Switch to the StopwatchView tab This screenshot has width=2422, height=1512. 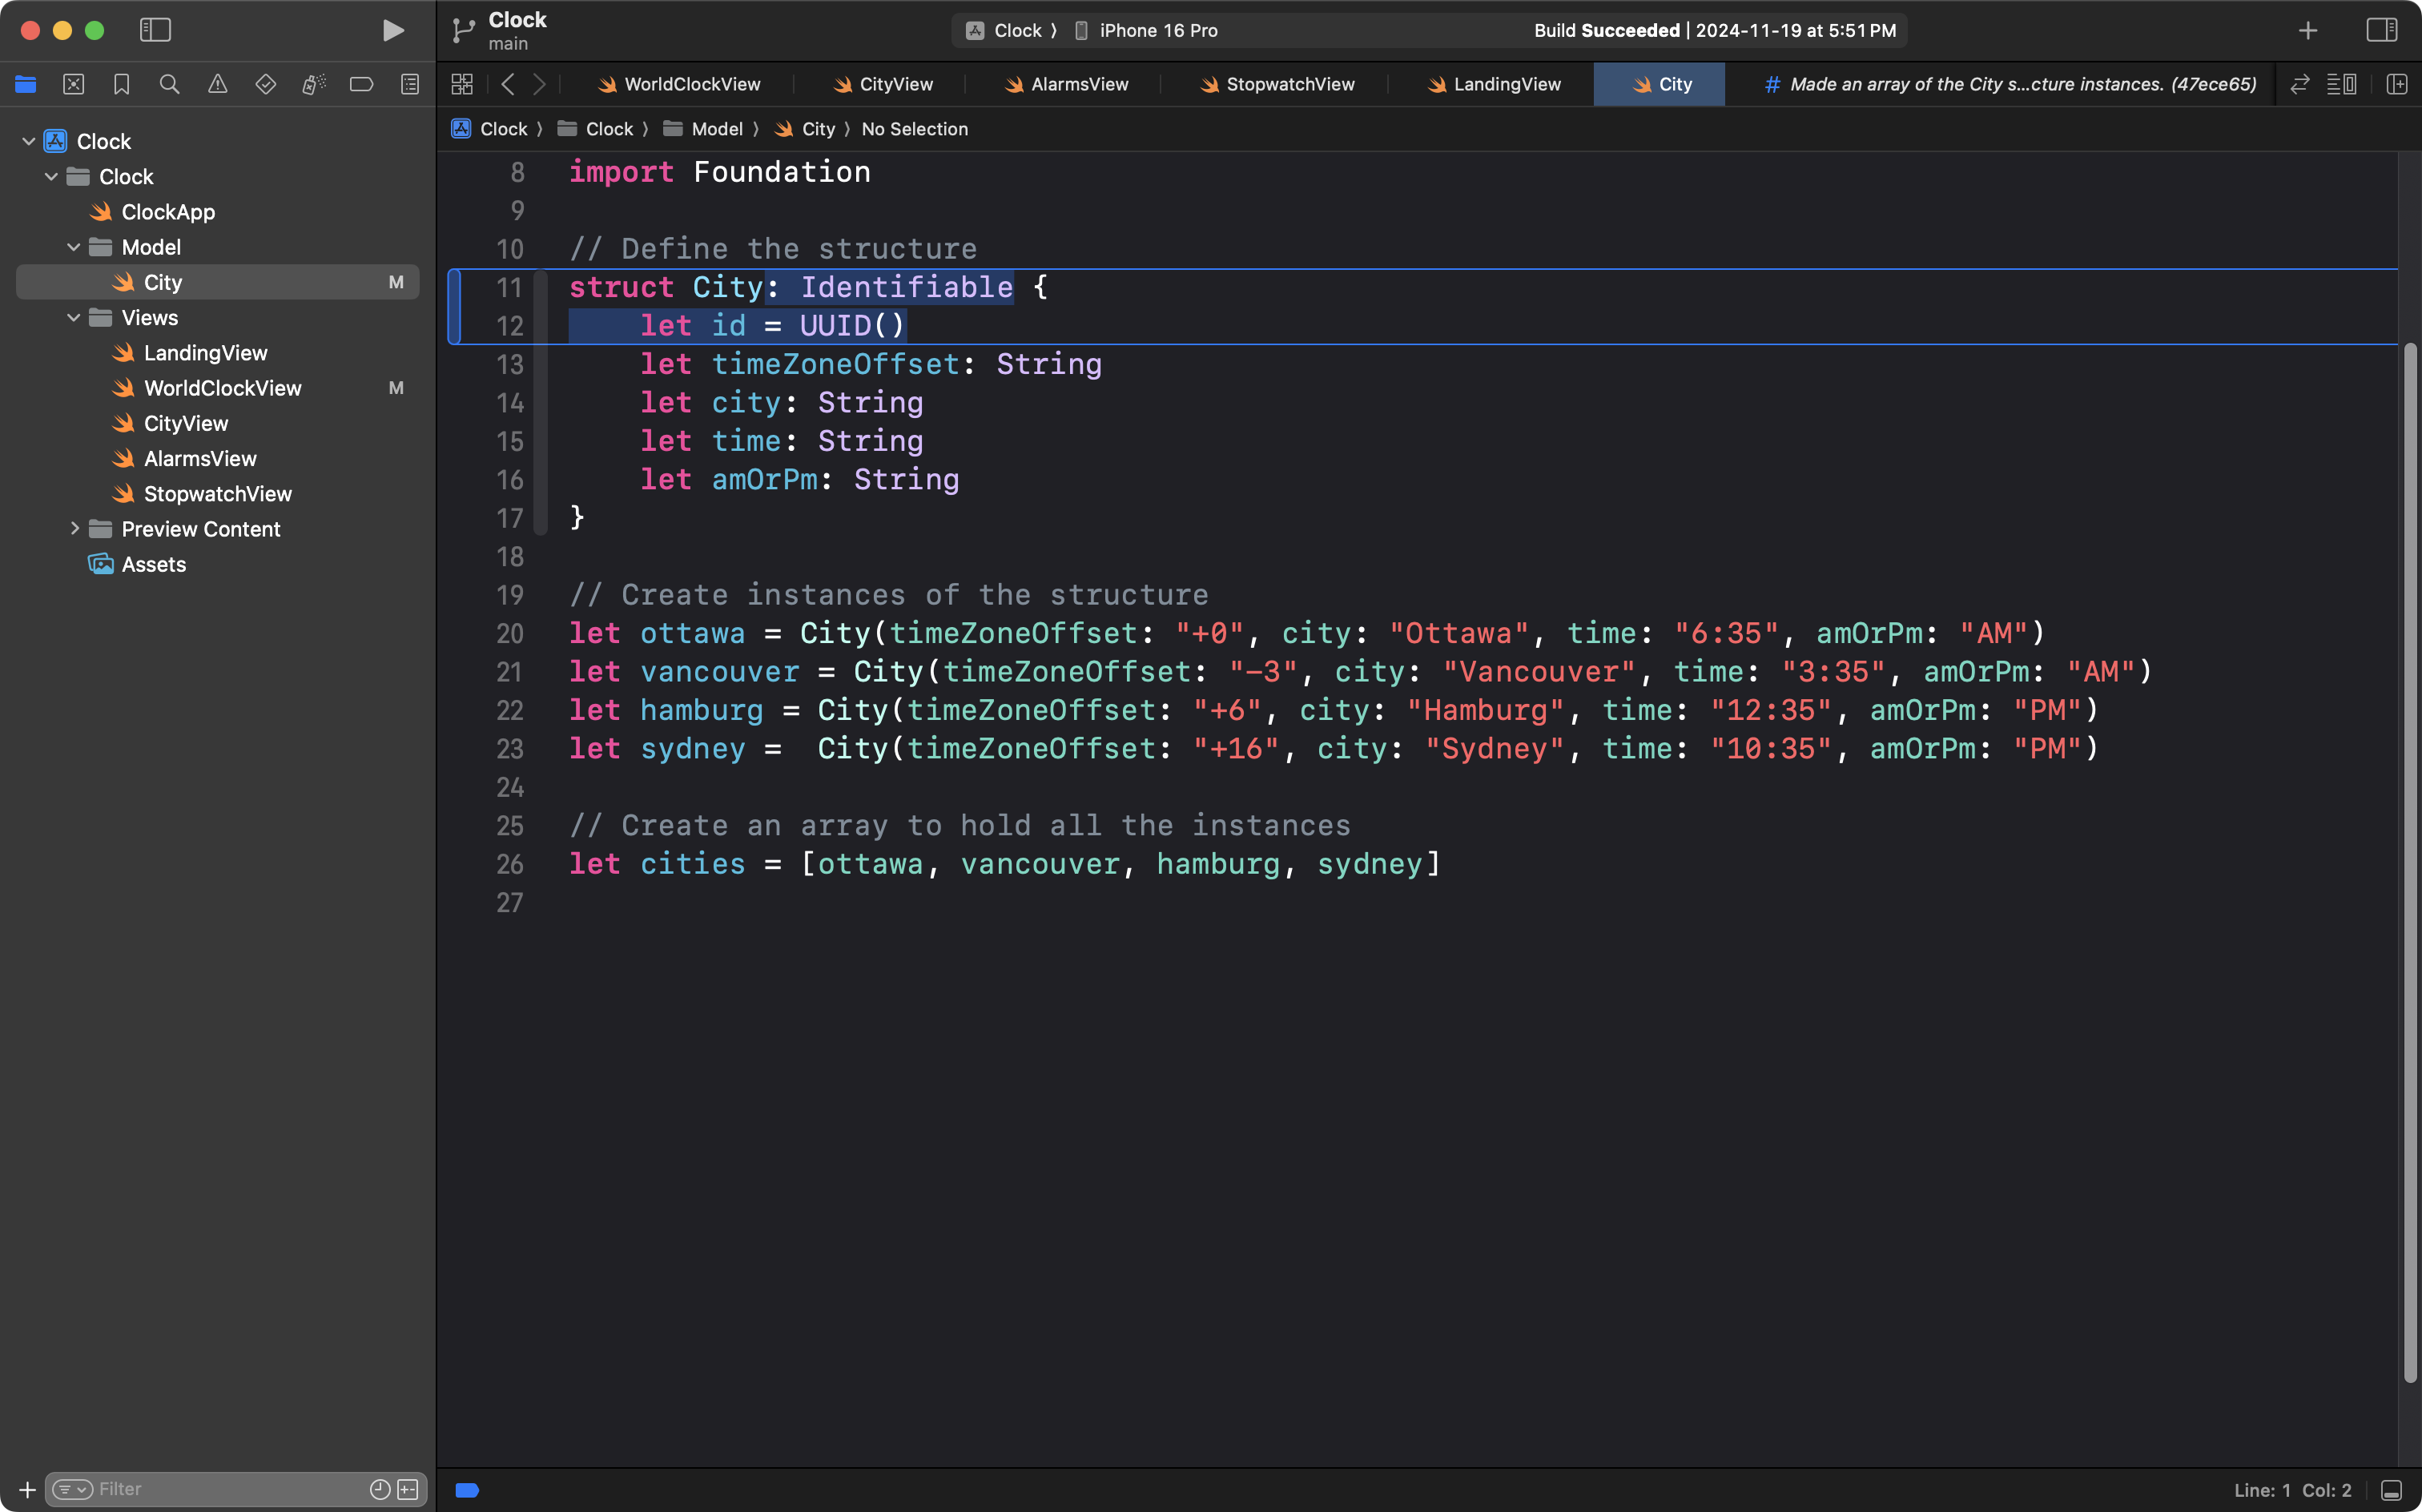pyautogui.click(x=1289, y=84)
